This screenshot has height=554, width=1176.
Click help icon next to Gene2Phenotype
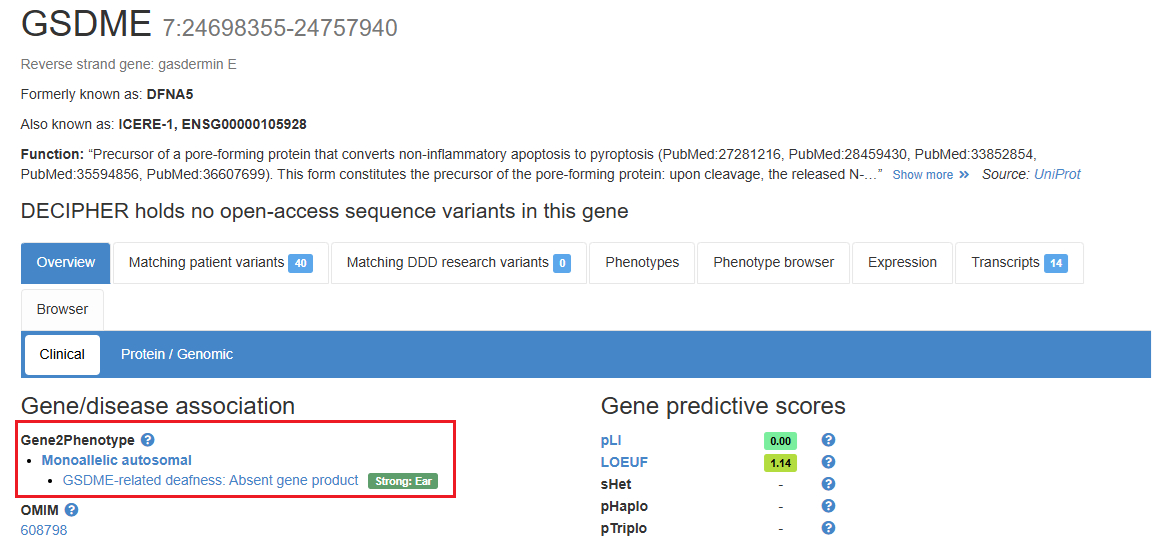(148, 440)
